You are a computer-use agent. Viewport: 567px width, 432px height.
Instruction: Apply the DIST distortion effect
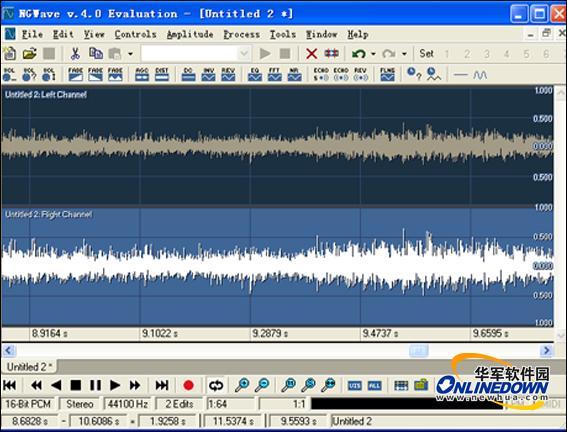162,74
